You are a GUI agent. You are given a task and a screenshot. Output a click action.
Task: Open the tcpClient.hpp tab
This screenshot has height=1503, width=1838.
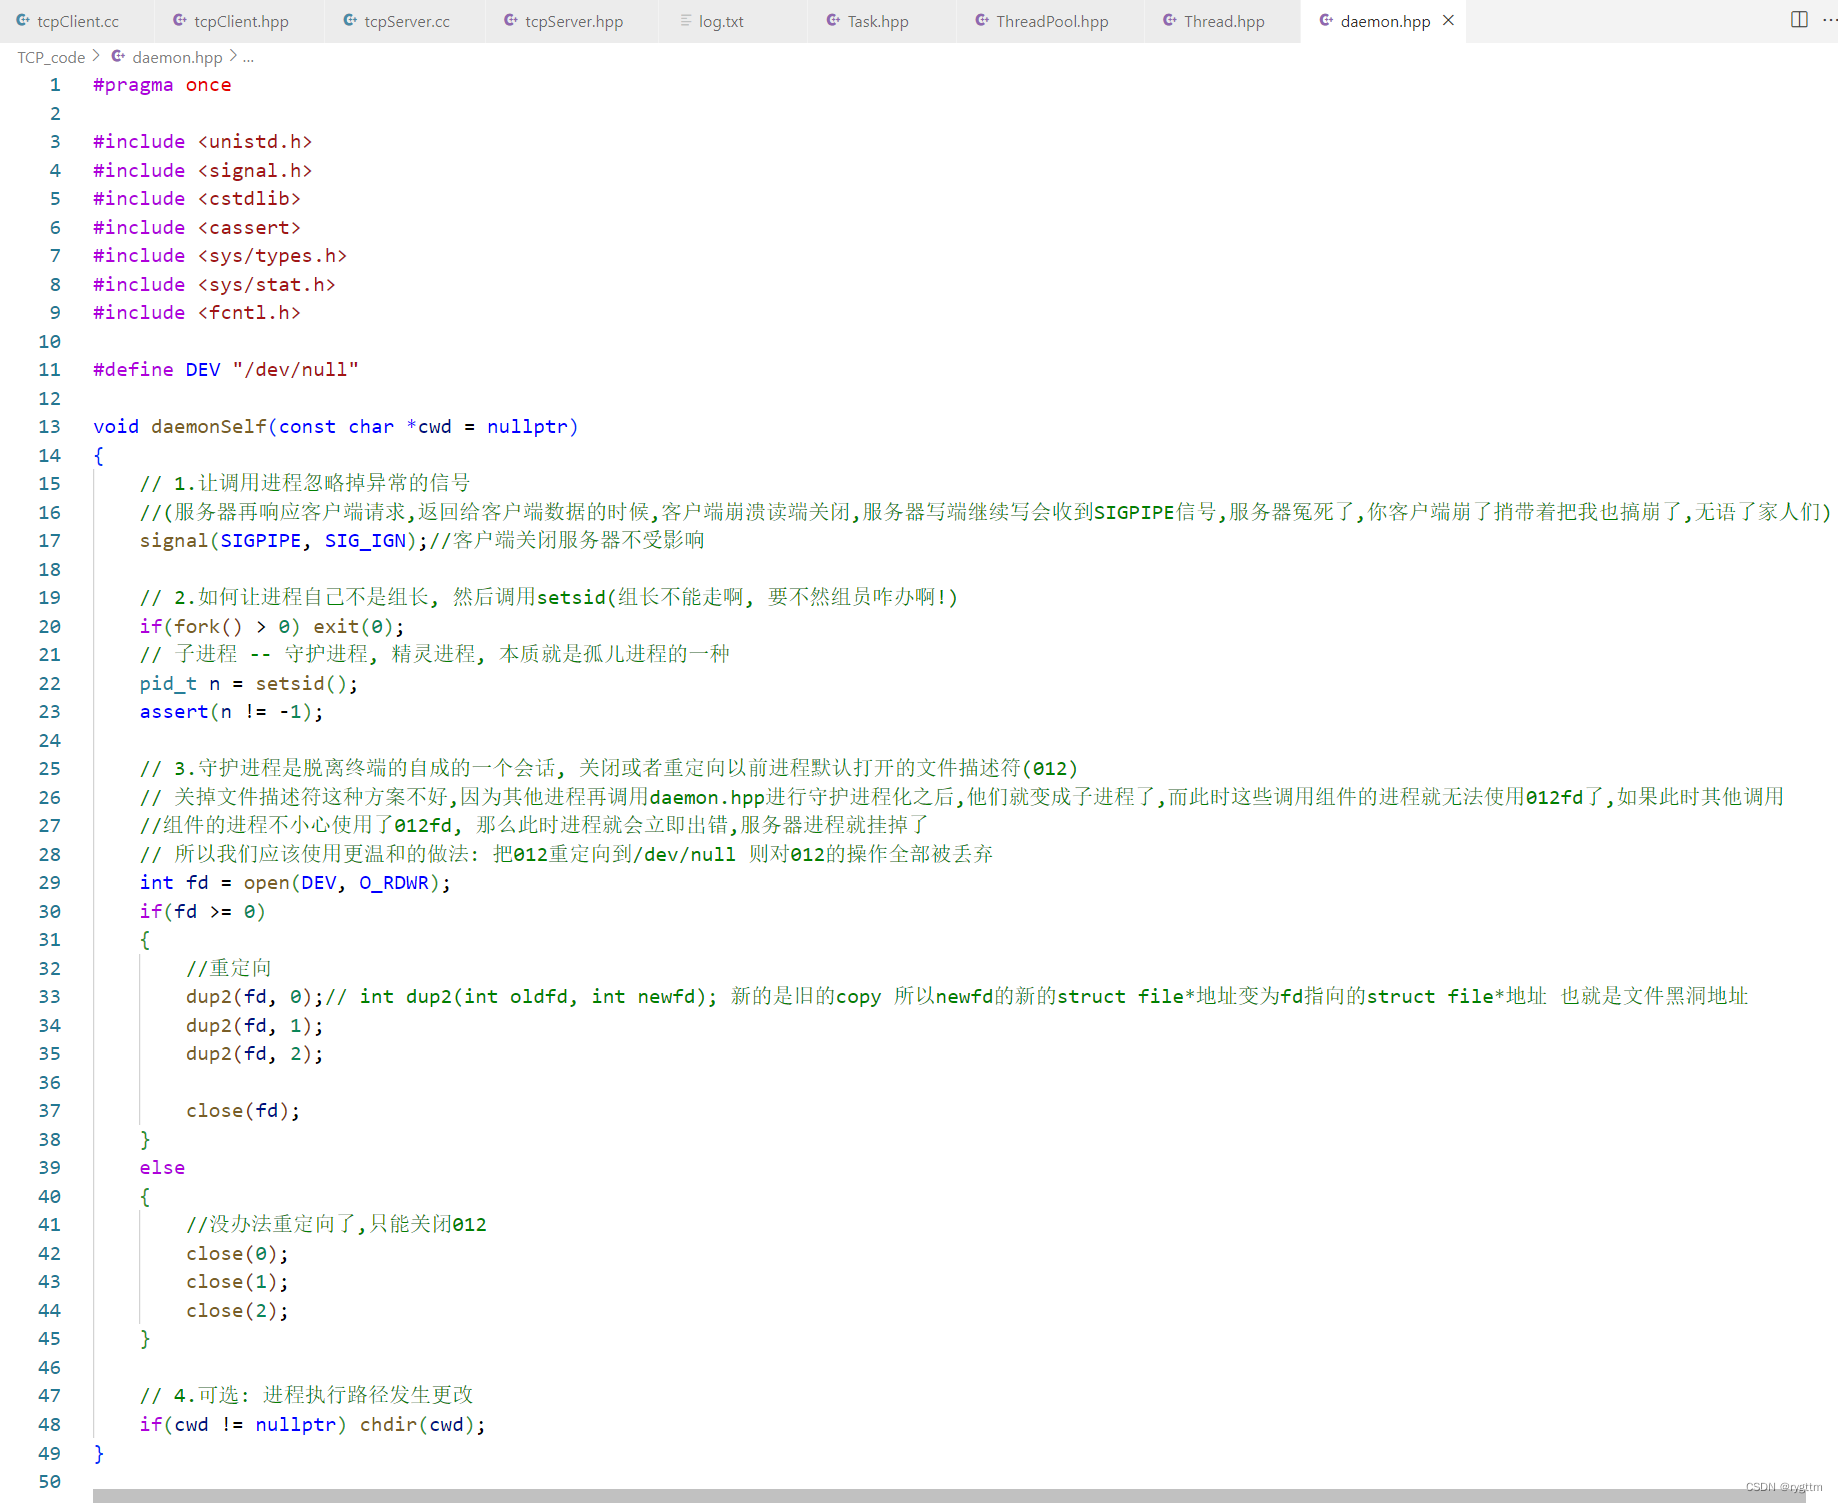point(241,21)
